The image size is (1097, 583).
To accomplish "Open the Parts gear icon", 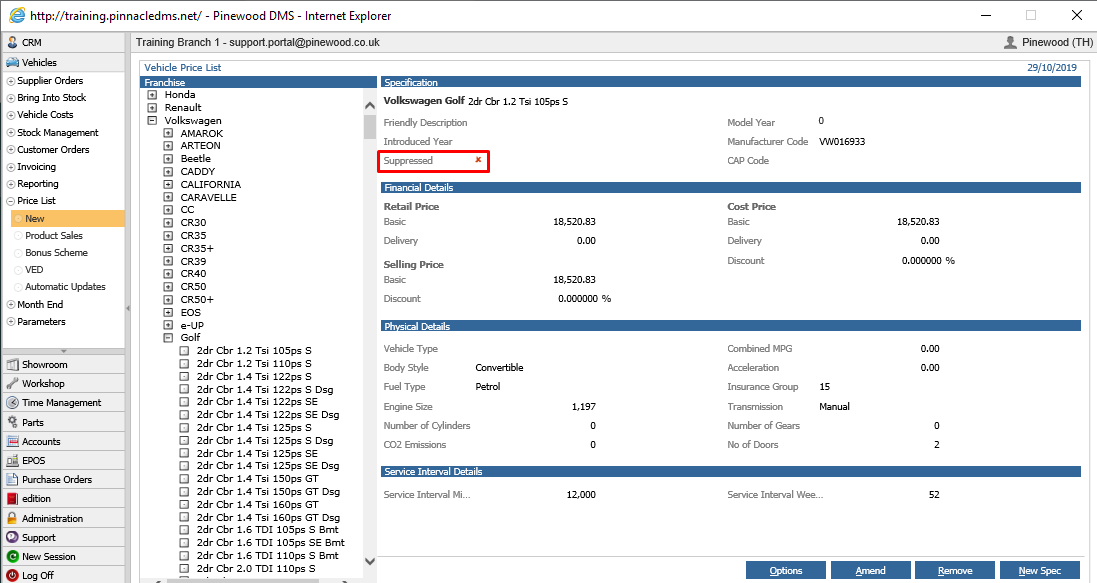I will (x=12, y=422).
